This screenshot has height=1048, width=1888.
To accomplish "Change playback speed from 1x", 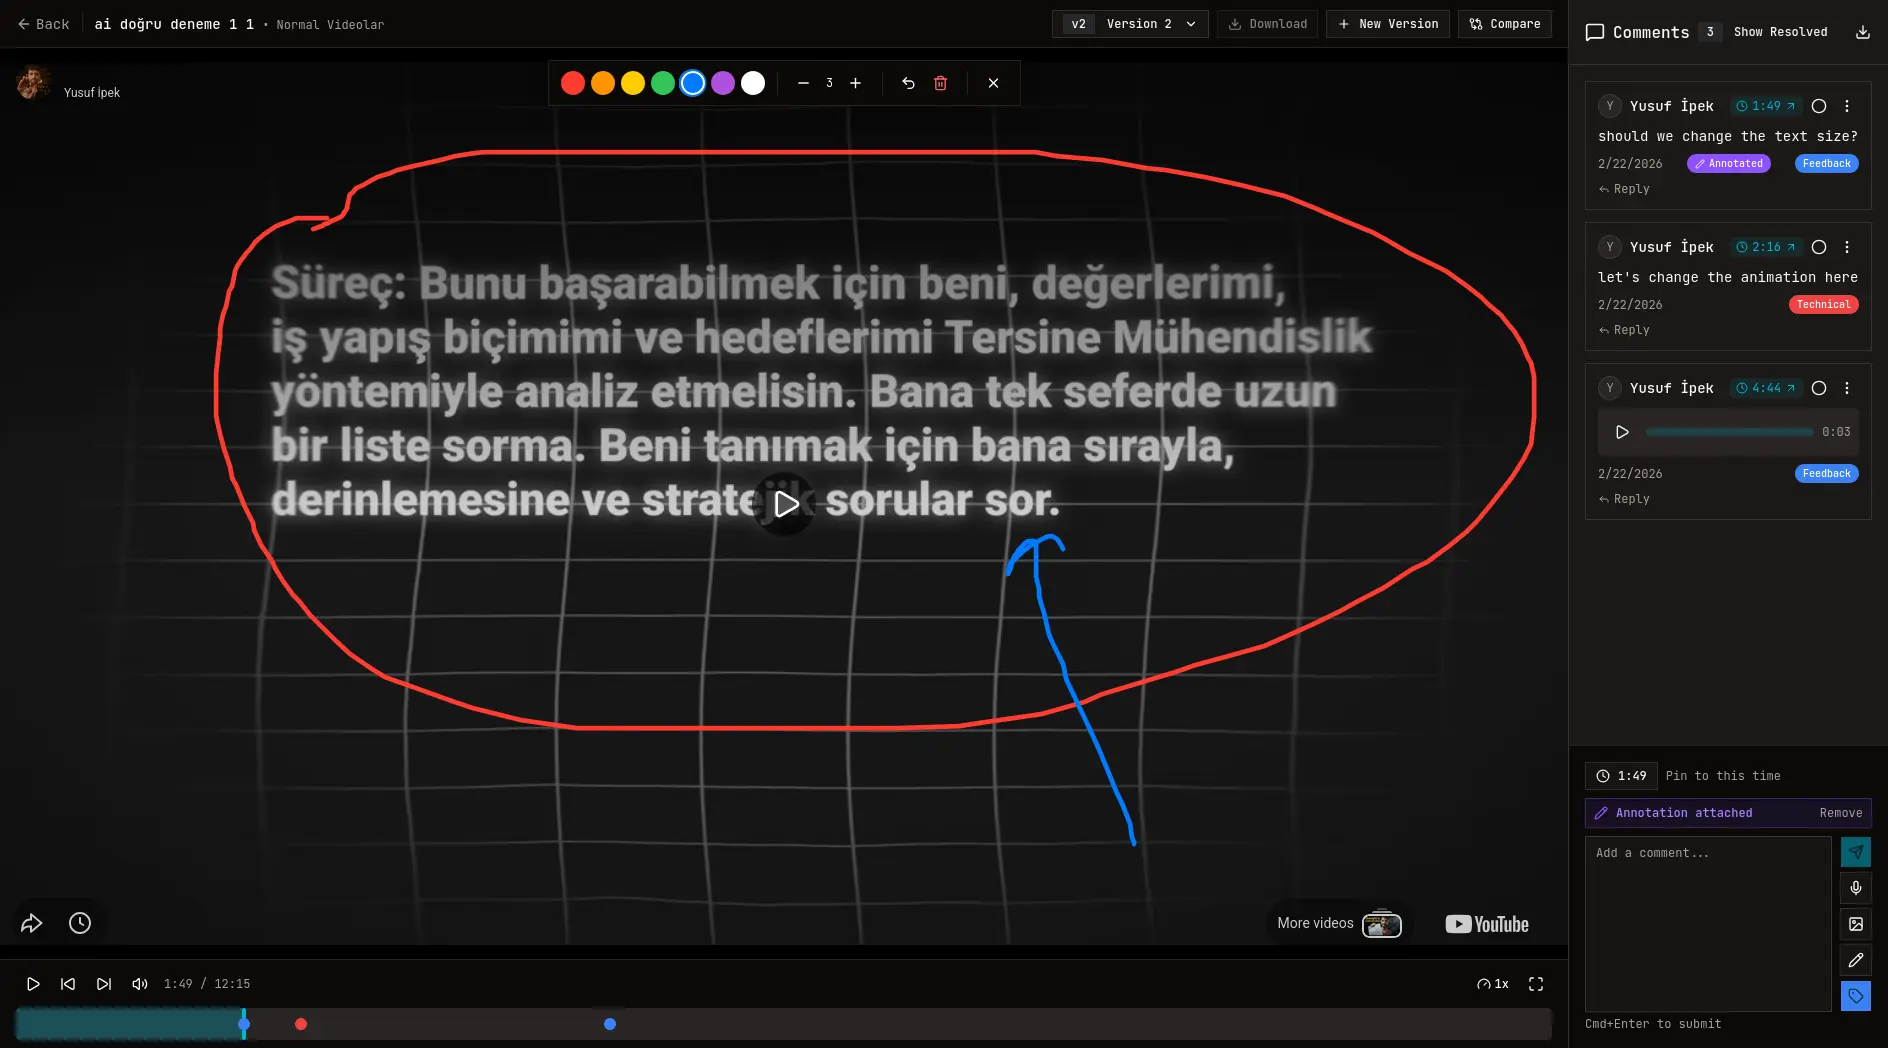I will click(x=1492, y=984).
